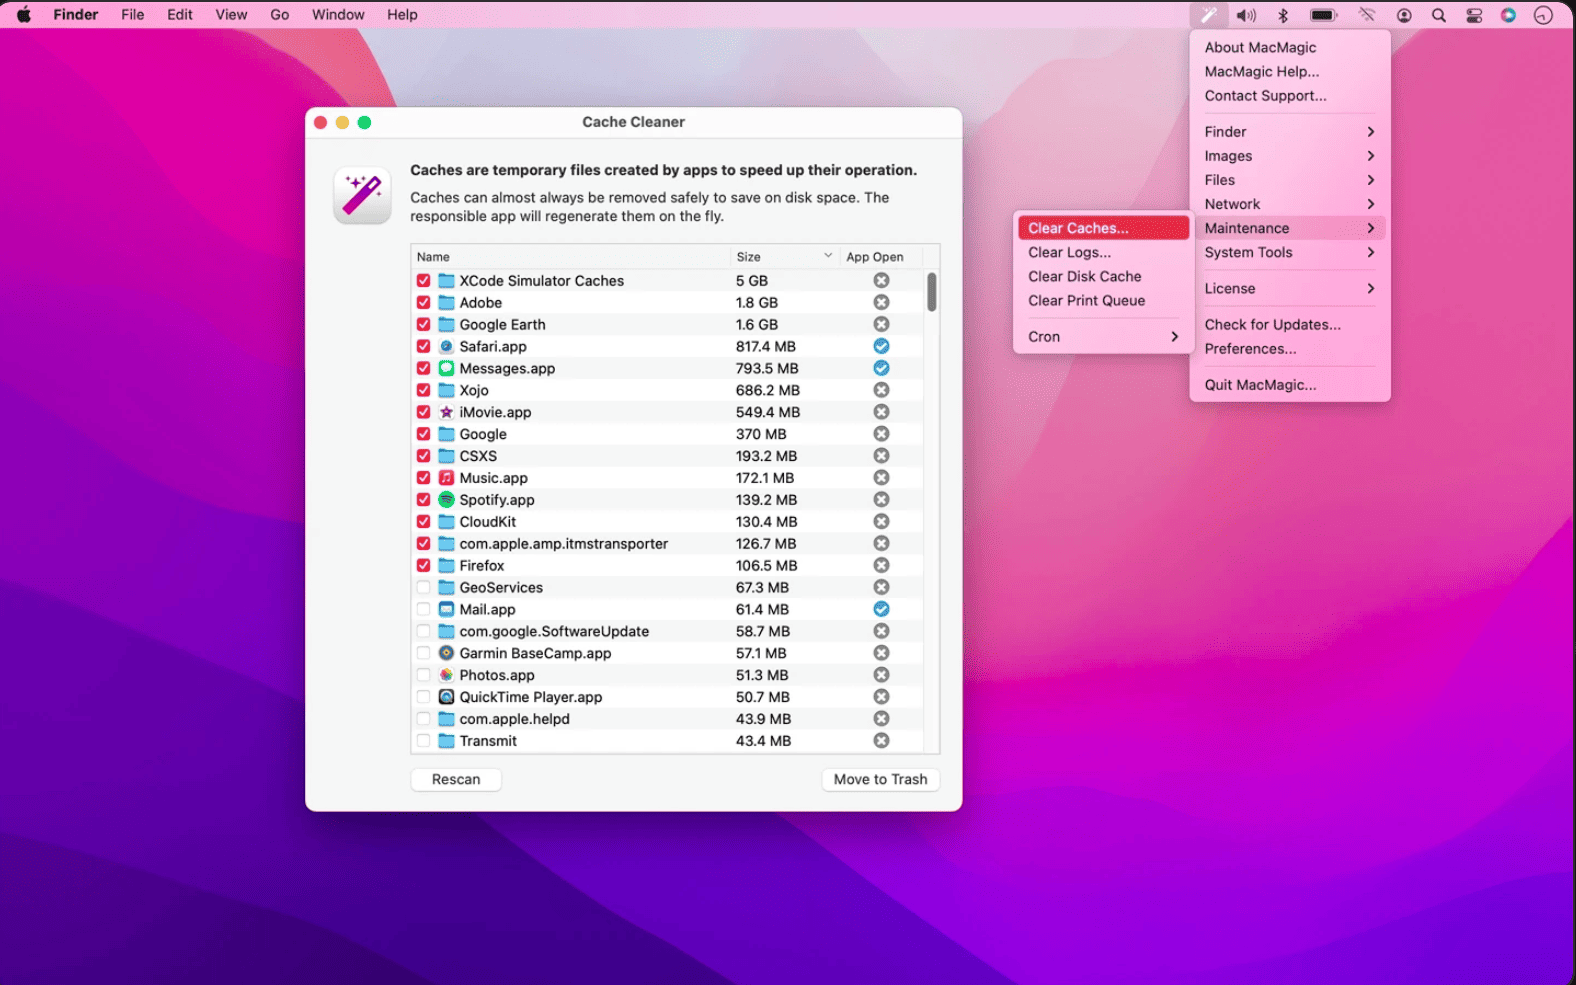
Task: Check the Transmit checkbox
Action: tap(423, 741)
